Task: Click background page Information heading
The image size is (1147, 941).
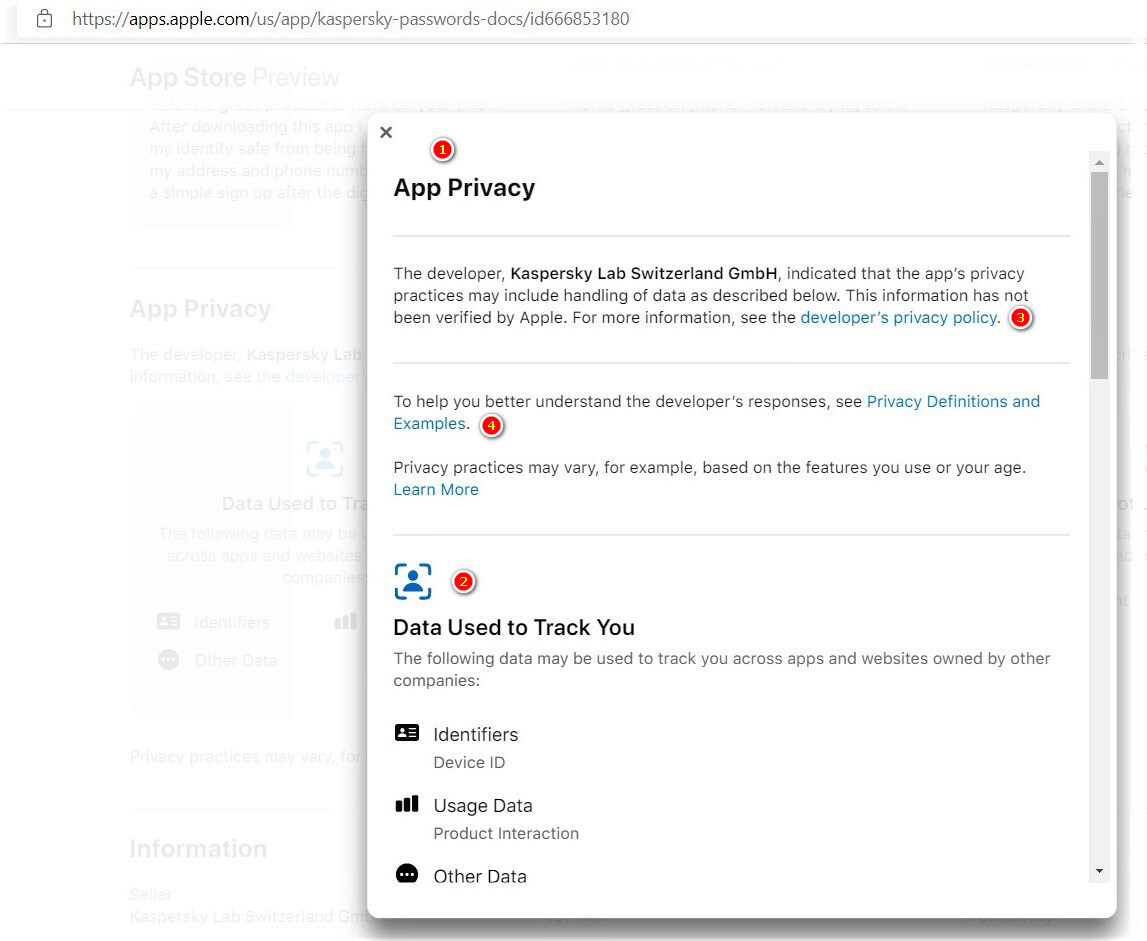Action: [x=198, y=849]
